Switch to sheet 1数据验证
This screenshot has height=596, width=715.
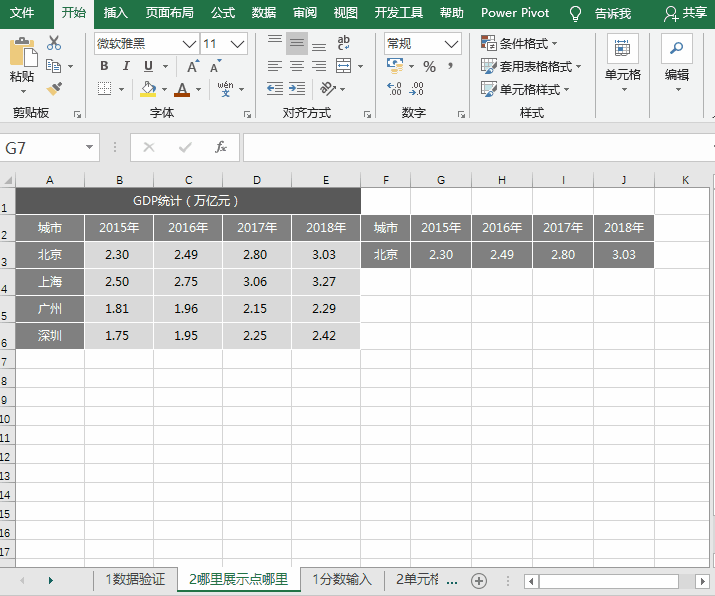tap(135, 579)
